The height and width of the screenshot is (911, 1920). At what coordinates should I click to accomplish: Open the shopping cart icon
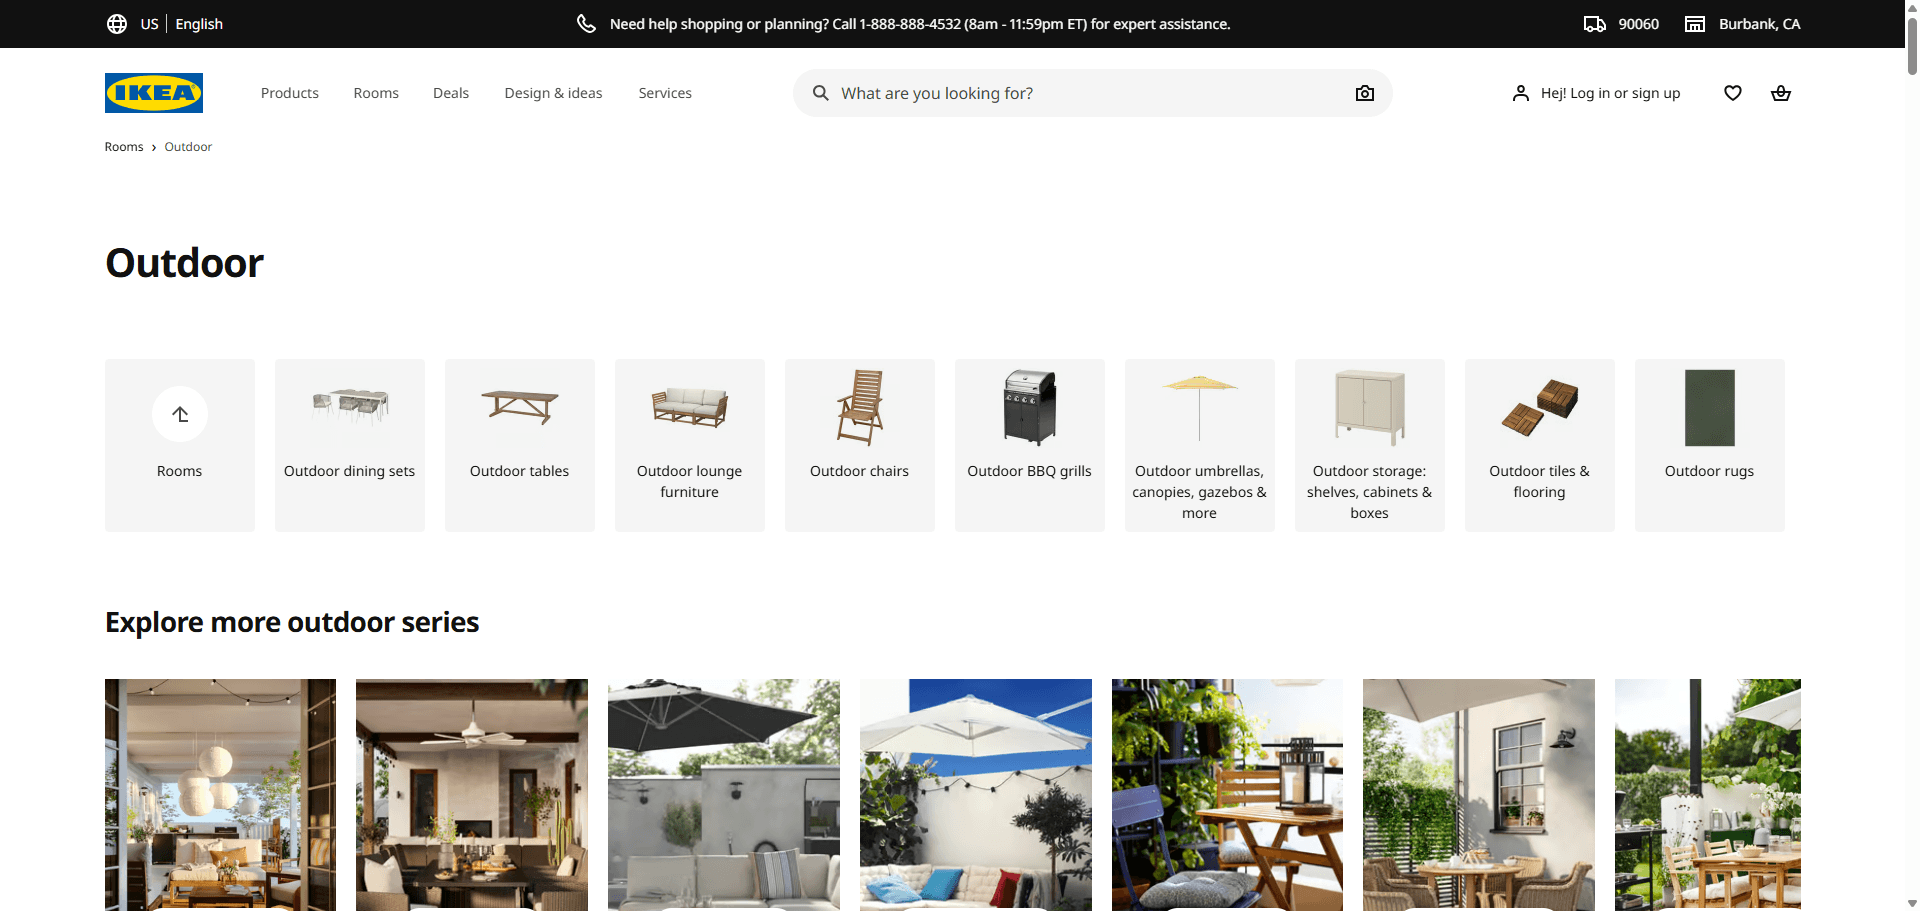pos(1780,93)
